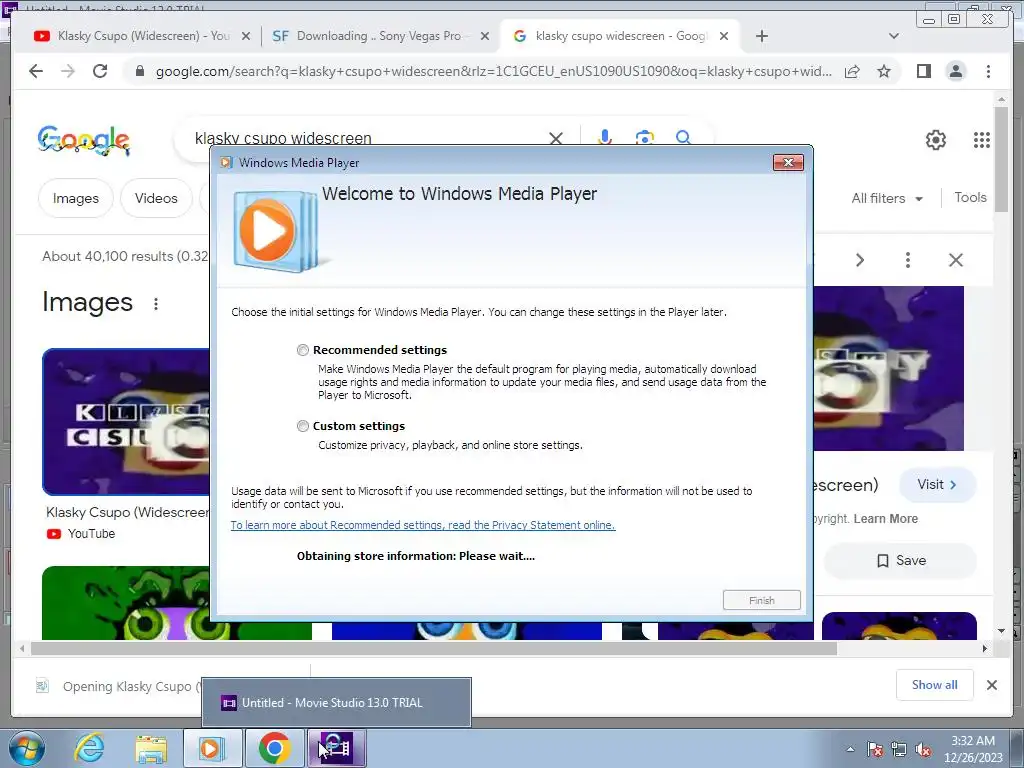Click the Google logo
Viewport: 1024px width, 768px height.
[x=84, y=140]
